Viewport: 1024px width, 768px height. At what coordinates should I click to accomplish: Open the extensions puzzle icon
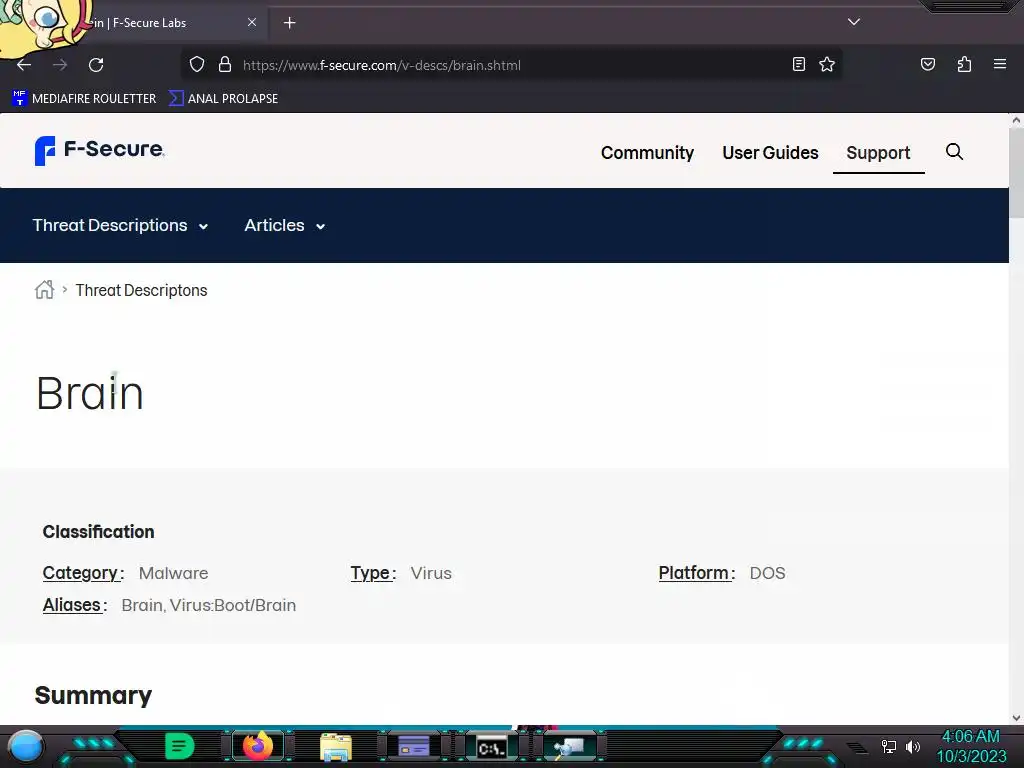(964, 64)
